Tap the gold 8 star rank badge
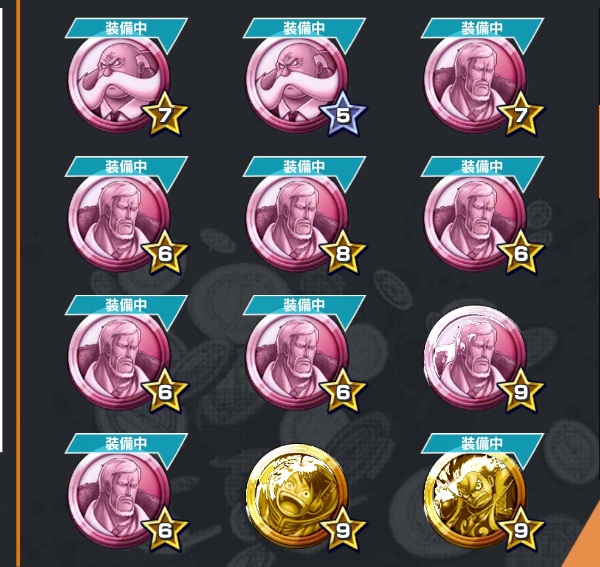This screenshot has height=567, width=600. (x=343, y=253)
